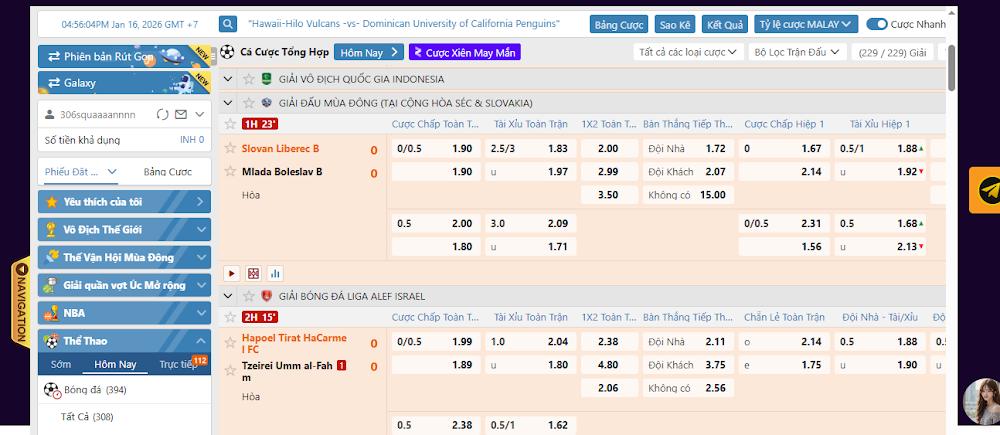Open statistics bar chart icon
This screenshot has width=1000, height=435.
(x=275, y=273)
